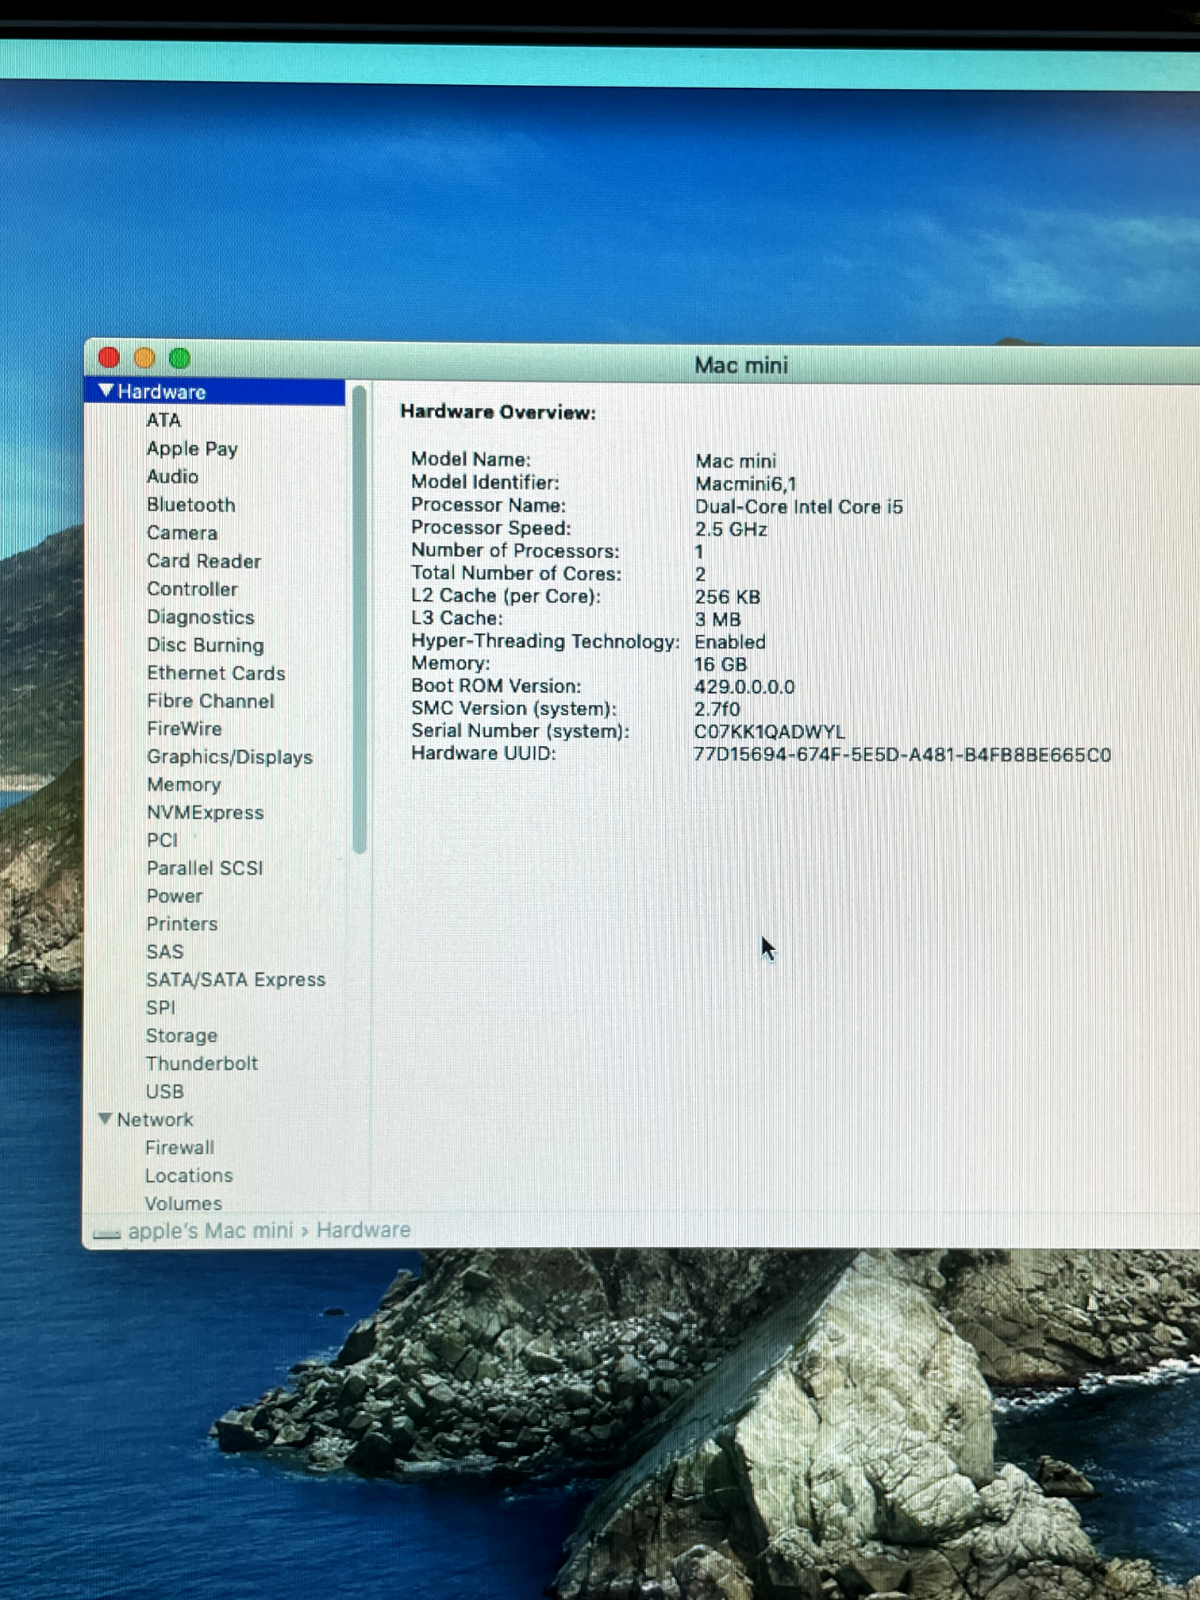Select Ethernet Cards in the sidebar

[x=216, y=672]
